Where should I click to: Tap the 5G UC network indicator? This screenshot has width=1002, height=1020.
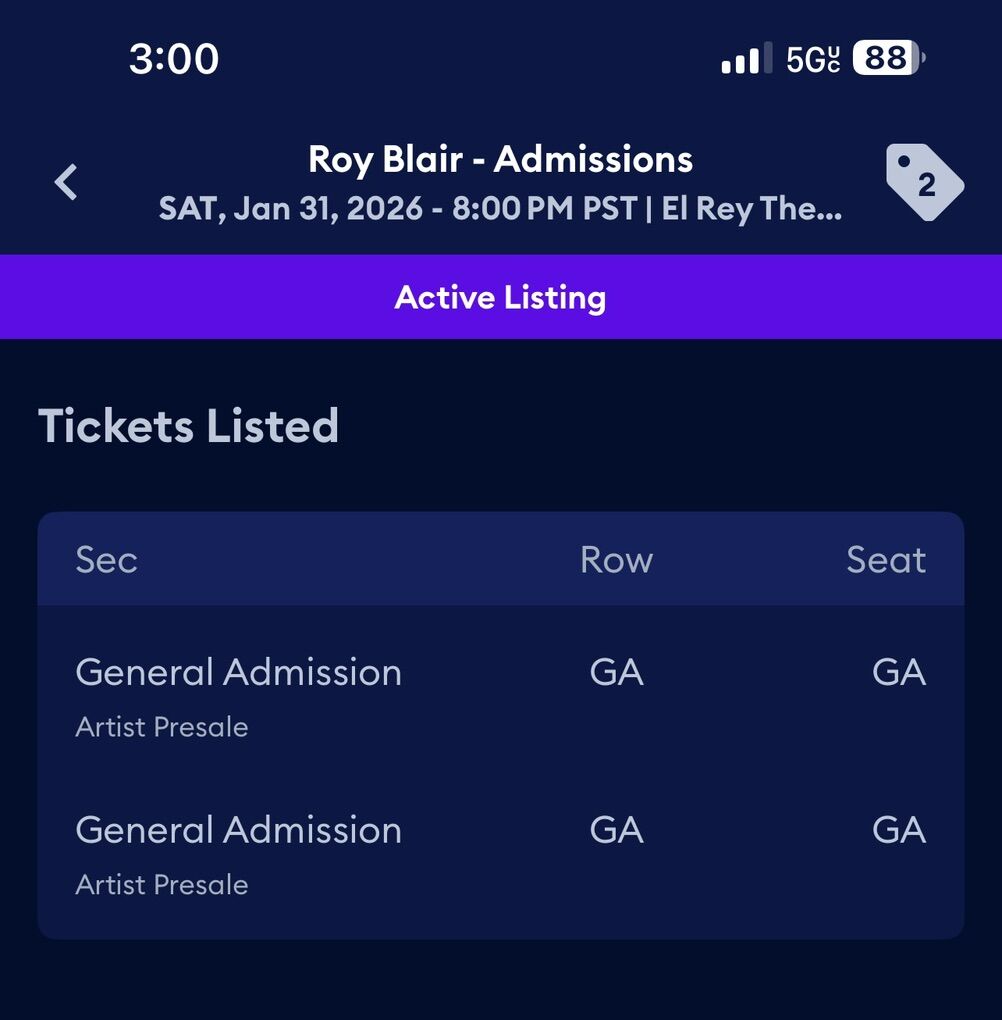point(812,60)
